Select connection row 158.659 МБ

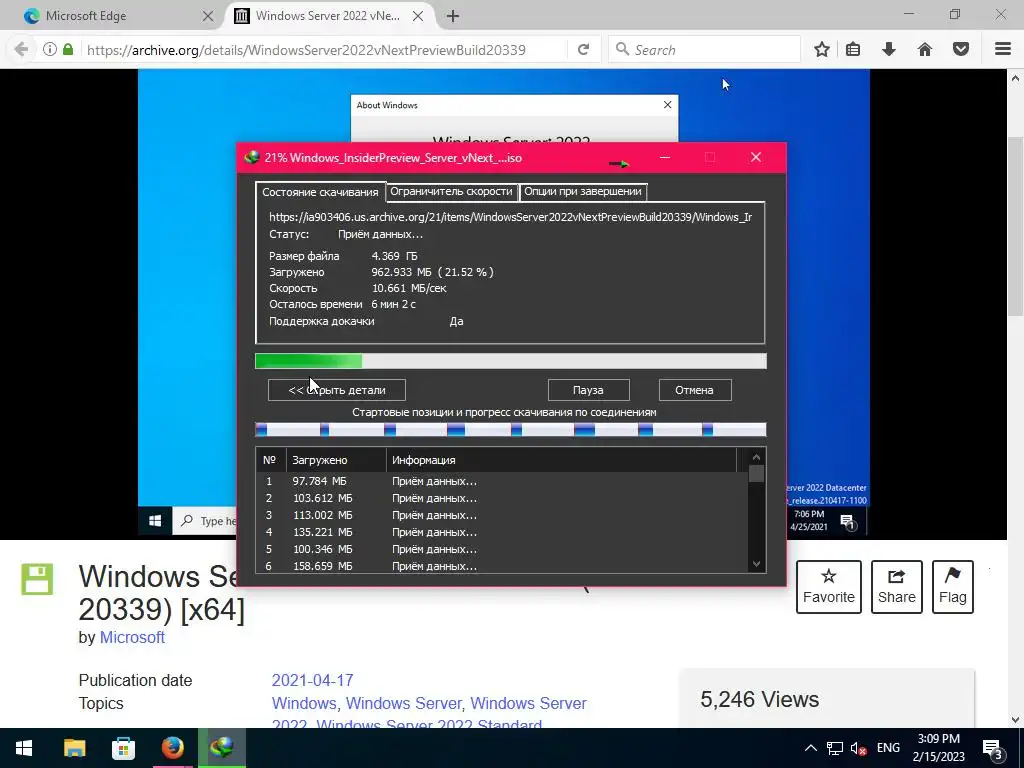click(502, 566)
